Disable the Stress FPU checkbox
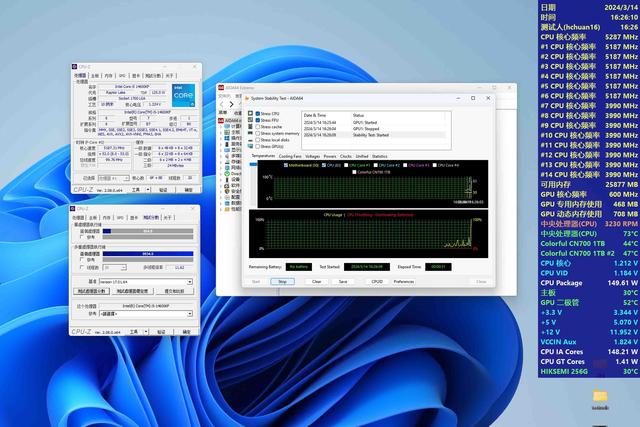The image size is (640, 427). (x=258, y=120)
